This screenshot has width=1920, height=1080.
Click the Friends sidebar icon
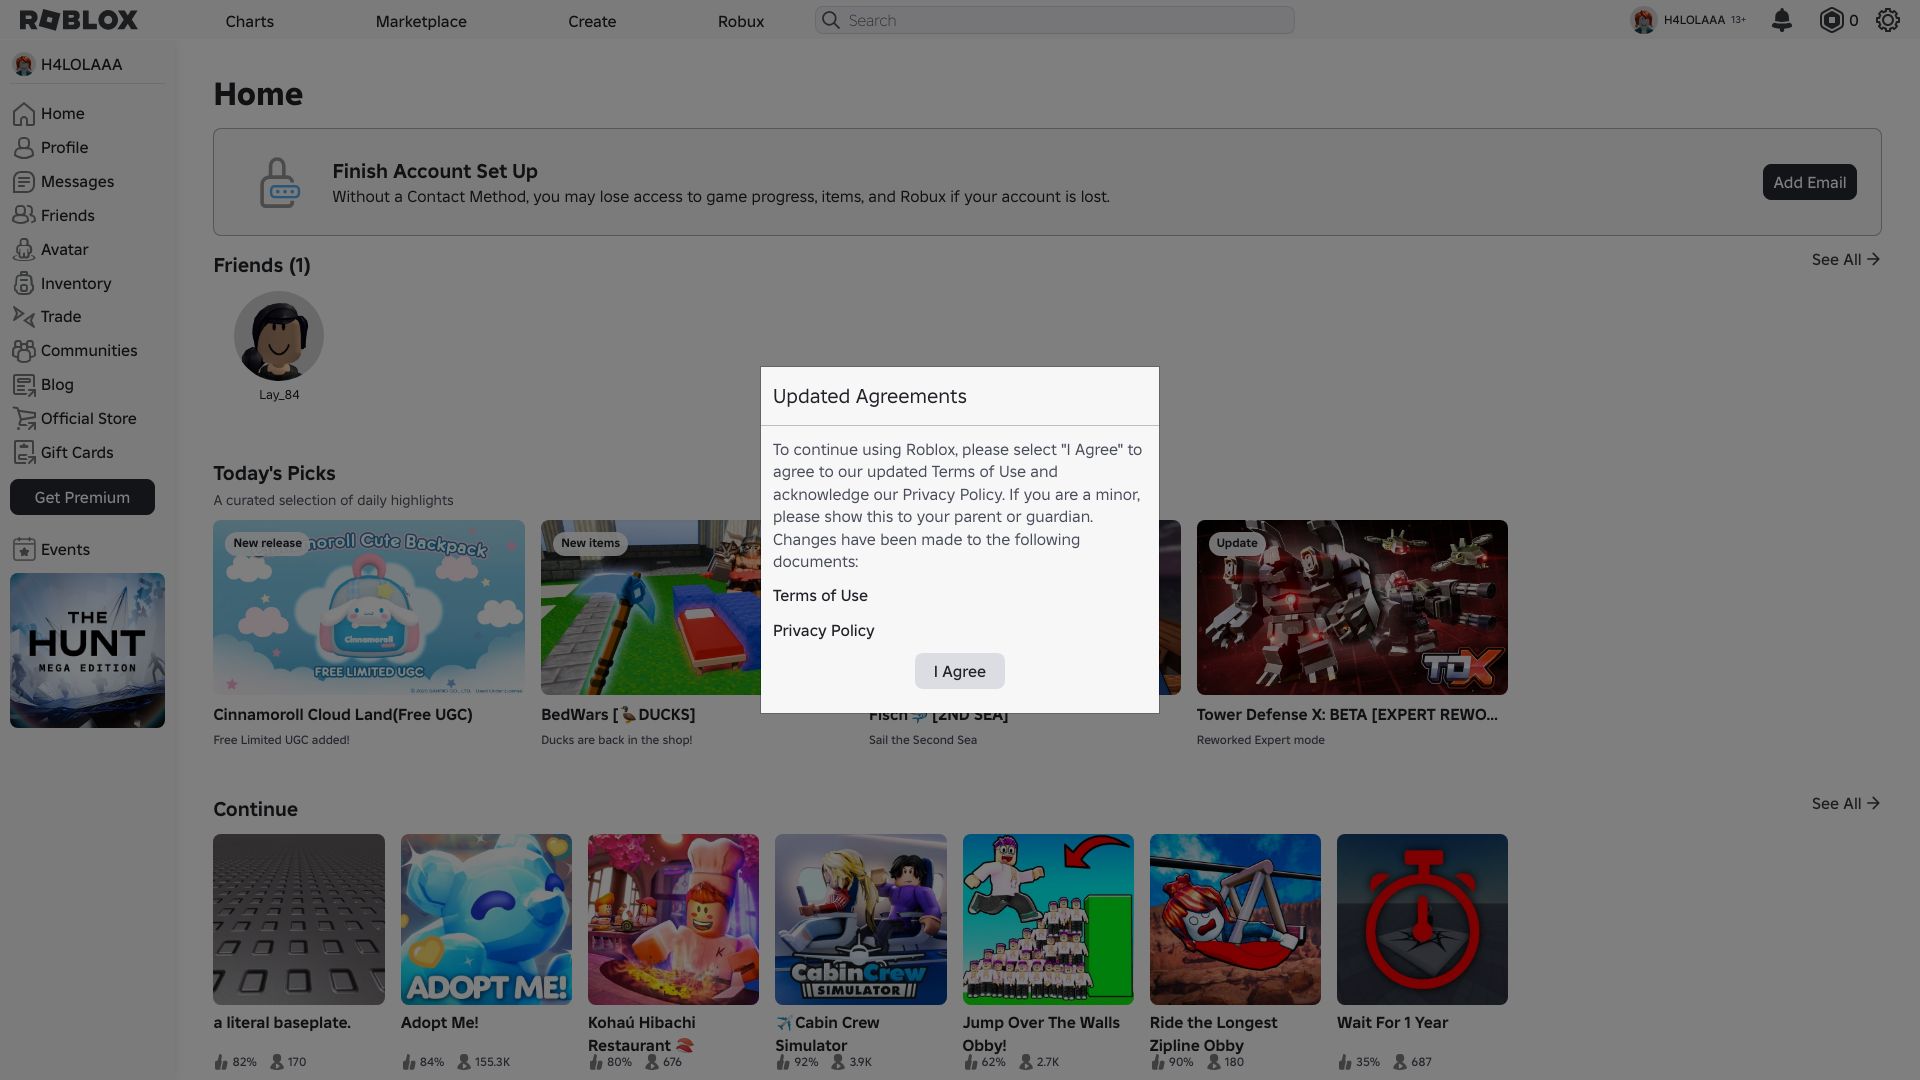[24, 216]
